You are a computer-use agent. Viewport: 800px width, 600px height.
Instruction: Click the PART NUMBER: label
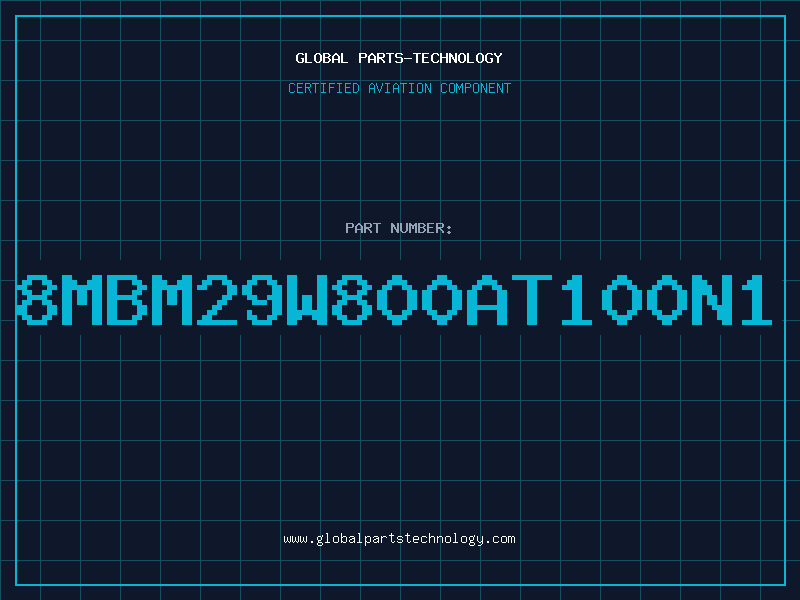coord(398,228)
